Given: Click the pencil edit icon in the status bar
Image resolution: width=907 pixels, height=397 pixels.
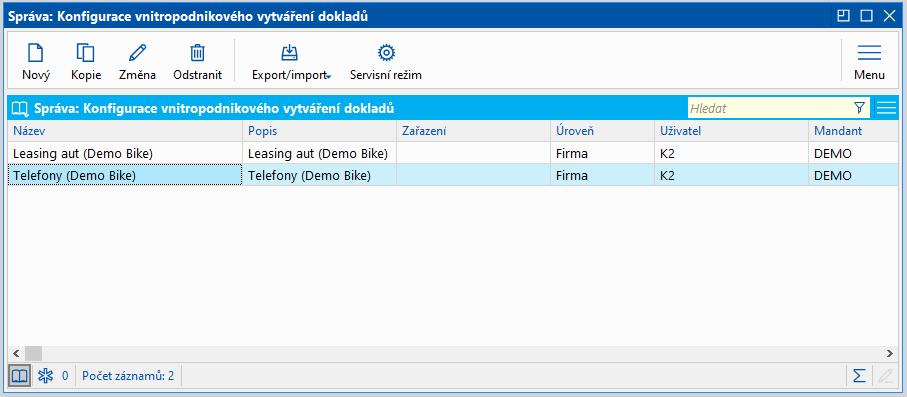Looking at the screenshot, I should 885,376.
